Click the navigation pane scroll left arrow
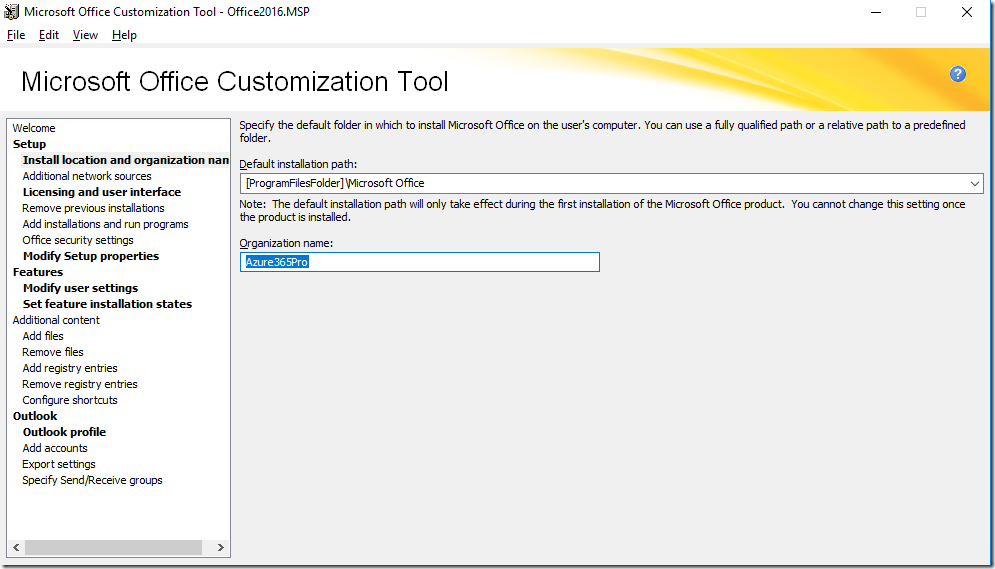The height and width of the screenshot is (569, 995). pyautogui.click(x=16, y=547)
